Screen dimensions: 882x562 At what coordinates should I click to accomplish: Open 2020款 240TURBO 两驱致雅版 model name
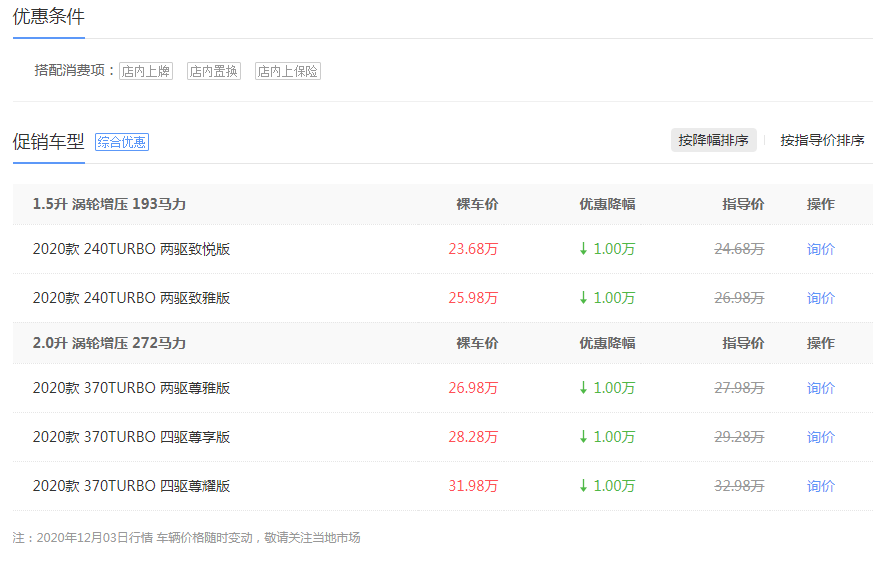click(131, 298)
